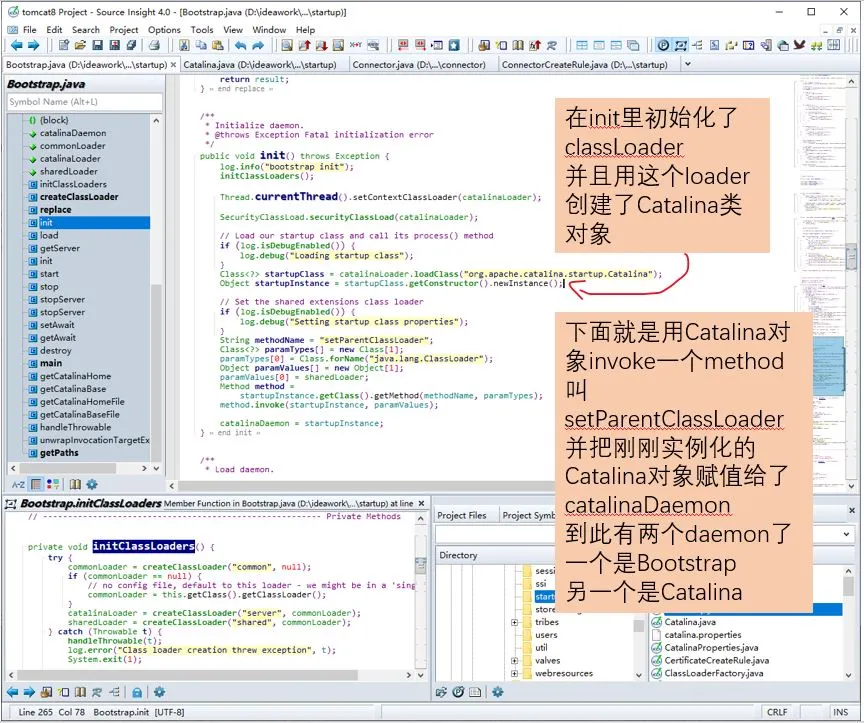The height and width of the screenshot is (723, 864).
Task: Click into the Symbol Name search field
Action: pos(85,102)
